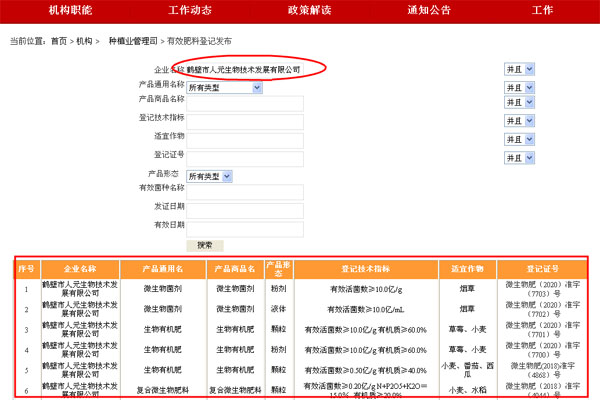Viewport: 600px width, 400px height.
Task: Focus the 有效菌种名称 input box
Action: tap(245, 192)
